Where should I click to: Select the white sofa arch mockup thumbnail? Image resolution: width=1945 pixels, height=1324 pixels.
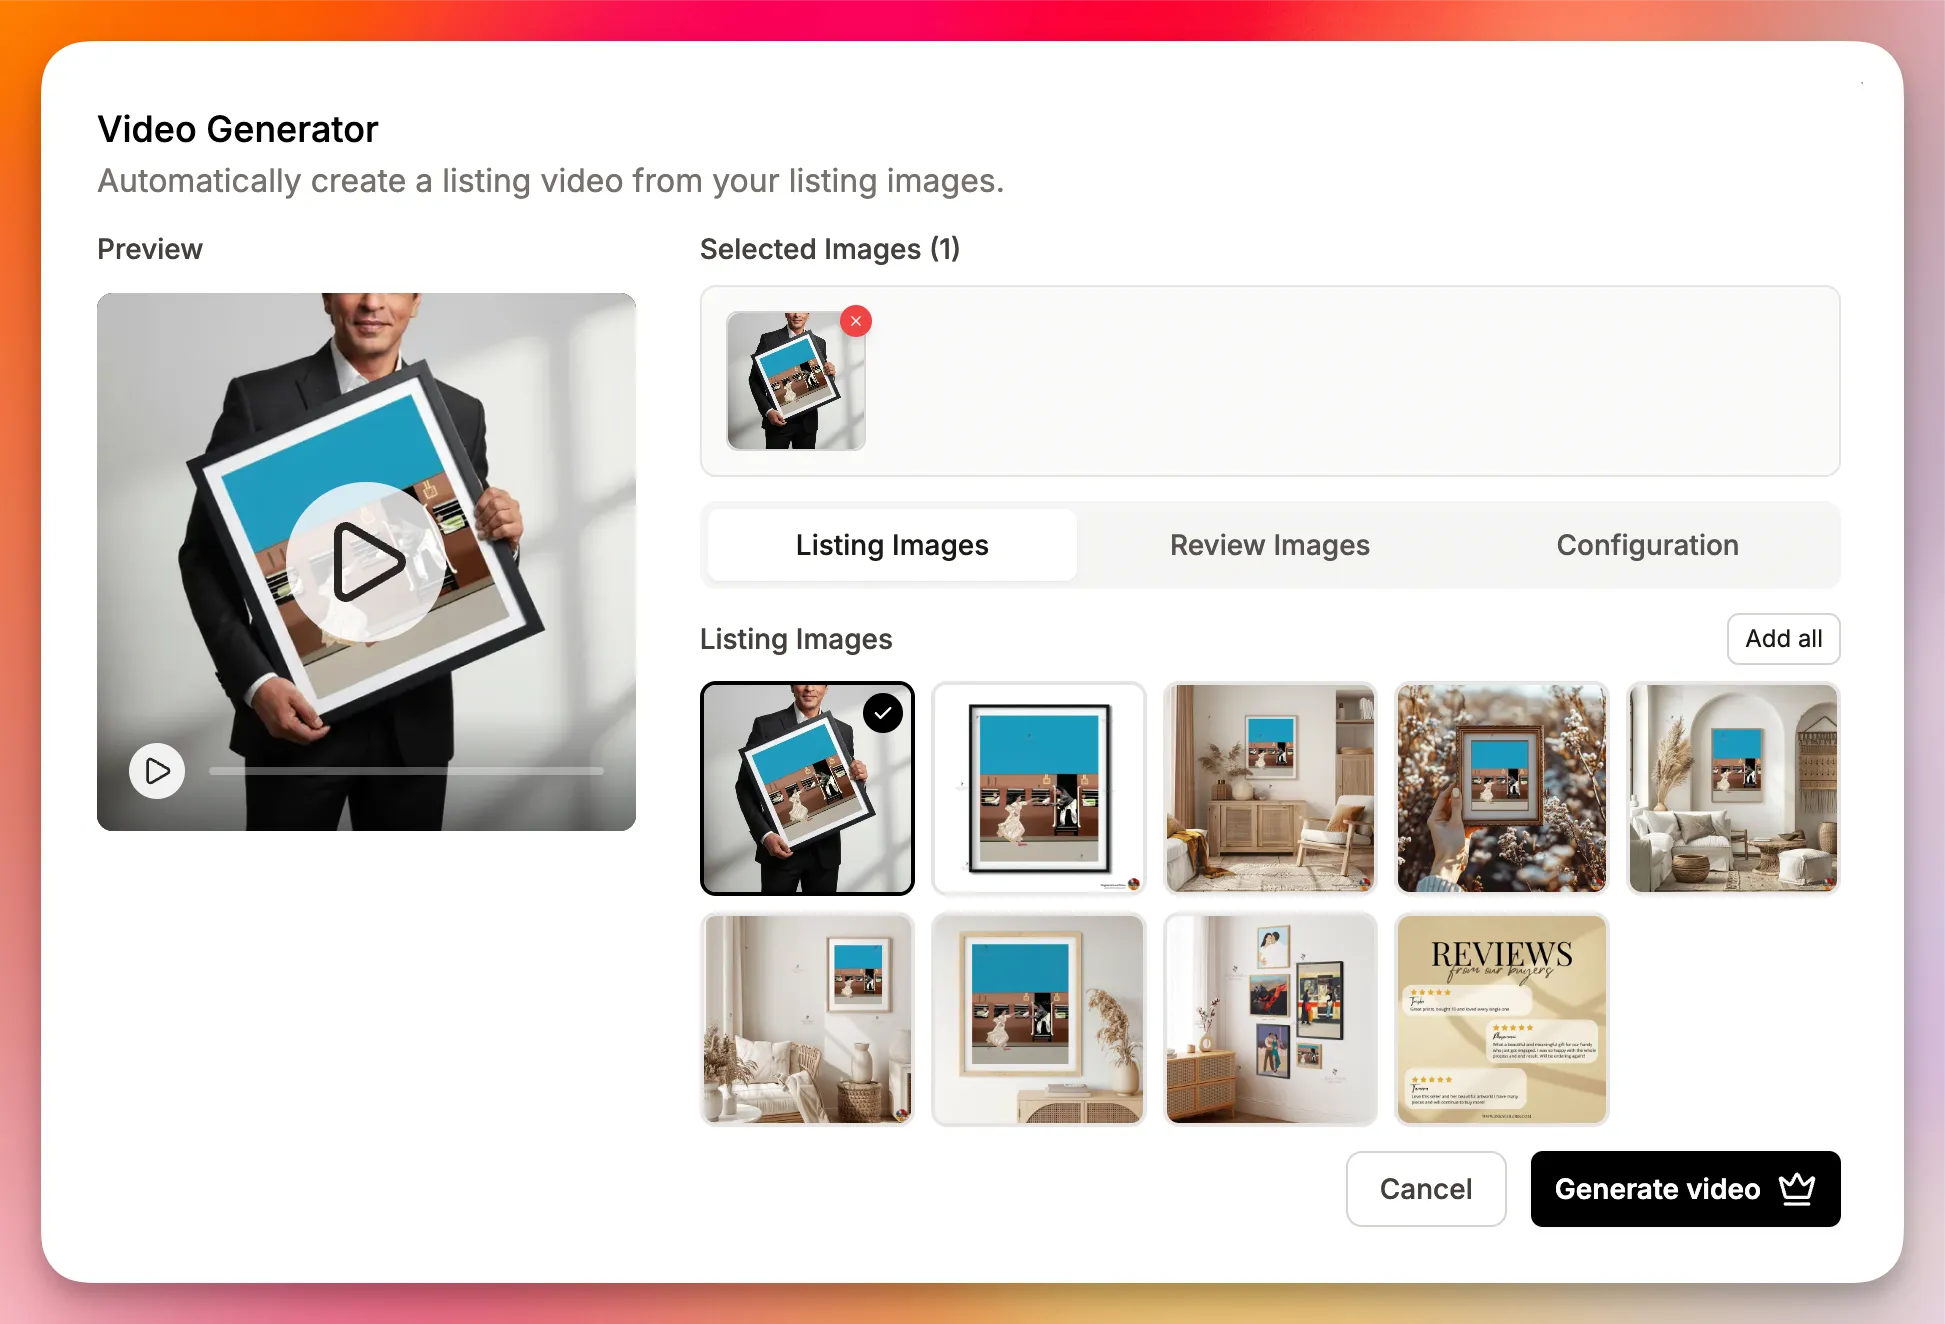1733,789
